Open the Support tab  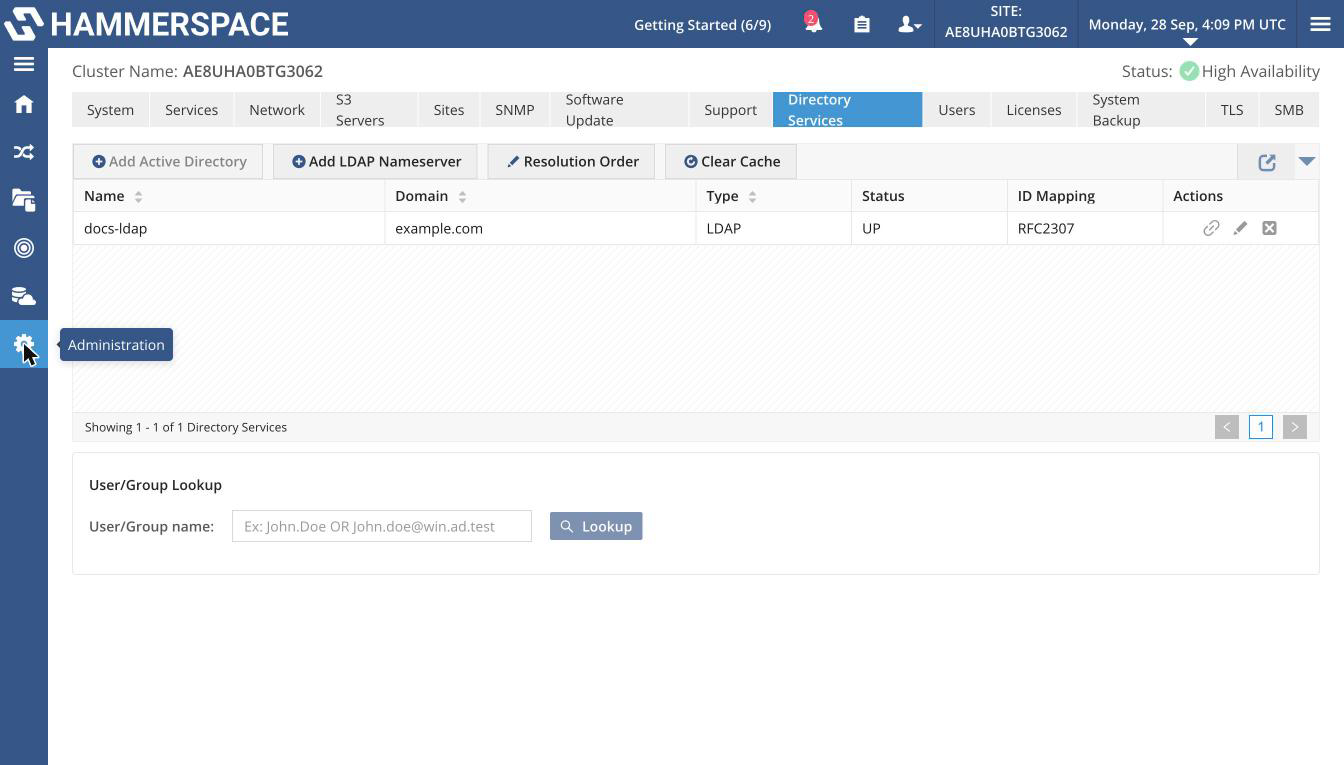[730, 110]
